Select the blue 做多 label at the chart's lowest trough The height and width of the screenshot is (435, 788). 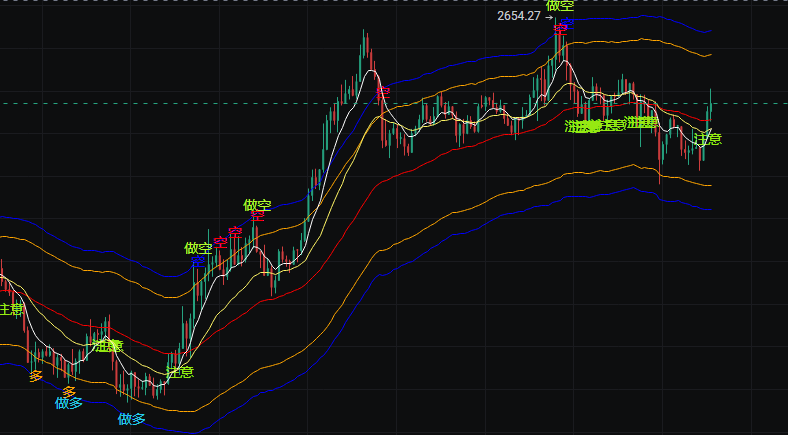click(132, 419)
